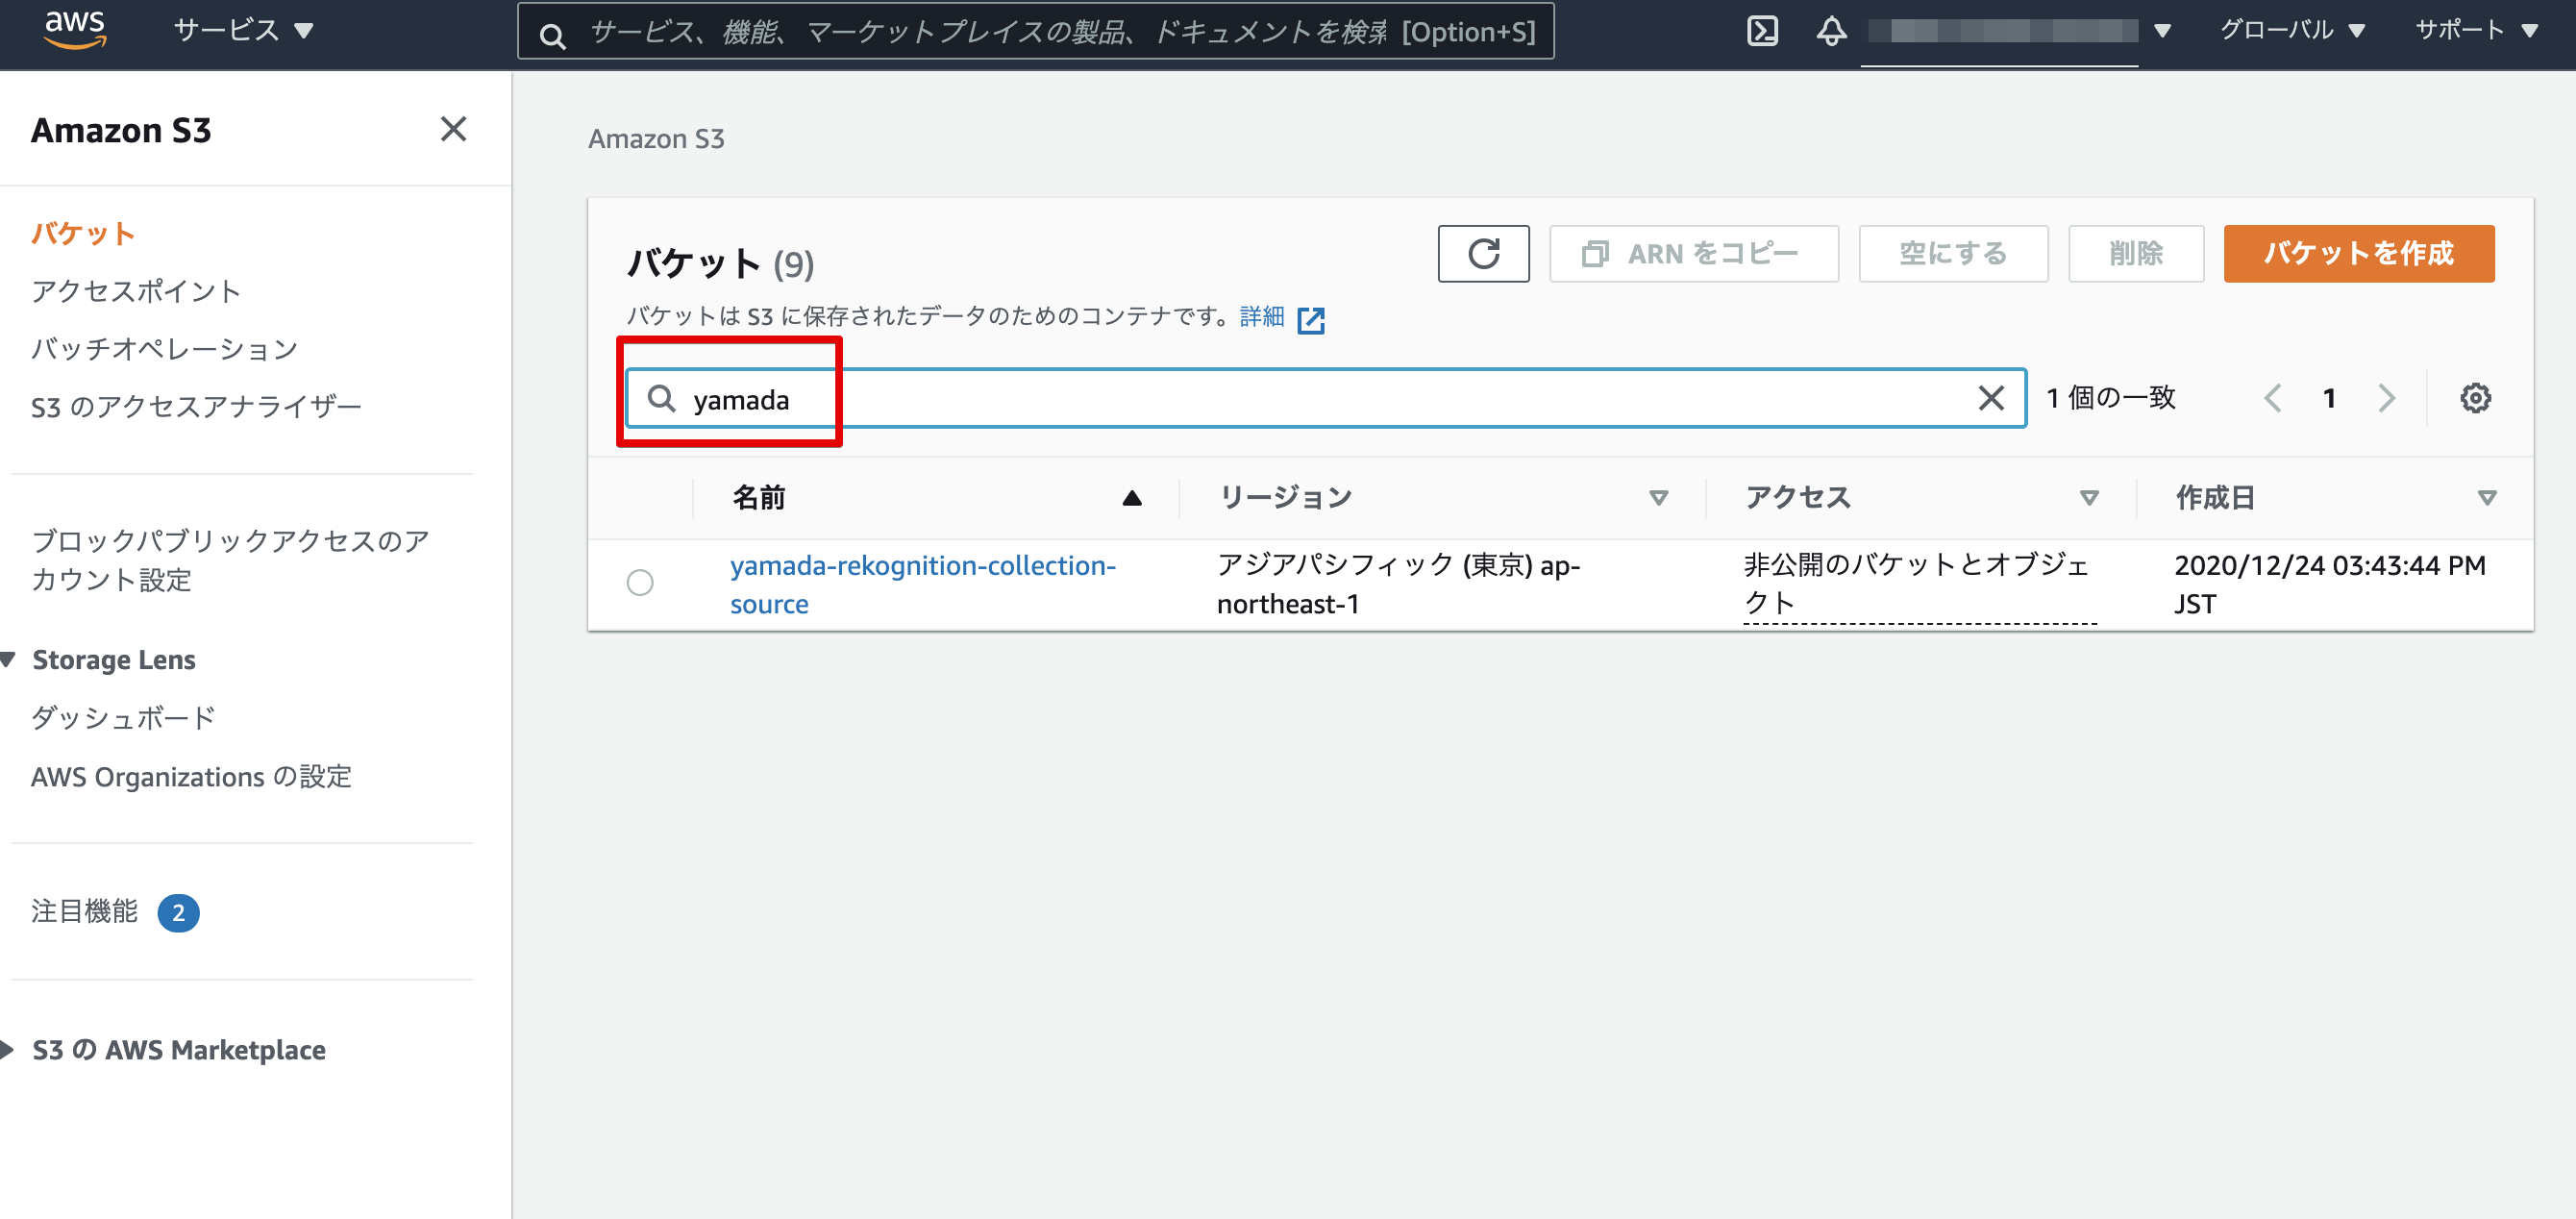Viewport: 2576px width, 1219px height.
Task: Click the 名前 column header
Action: (x=759, y=498)
